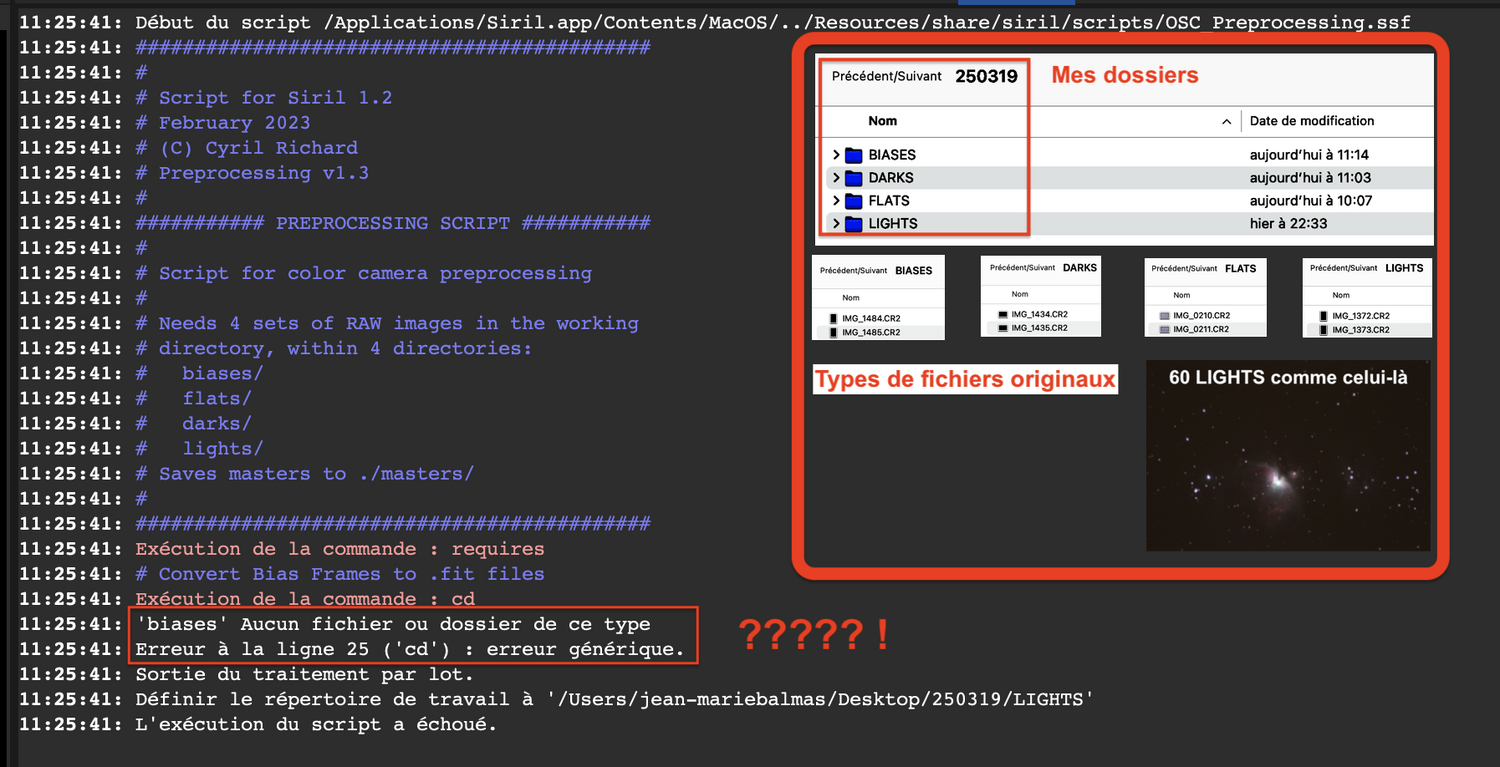This screenshot has width=1500, height=767.
Task: Select file IMG_0211.CR2 in the FLATS window
Action: (x=1201, y=329)
